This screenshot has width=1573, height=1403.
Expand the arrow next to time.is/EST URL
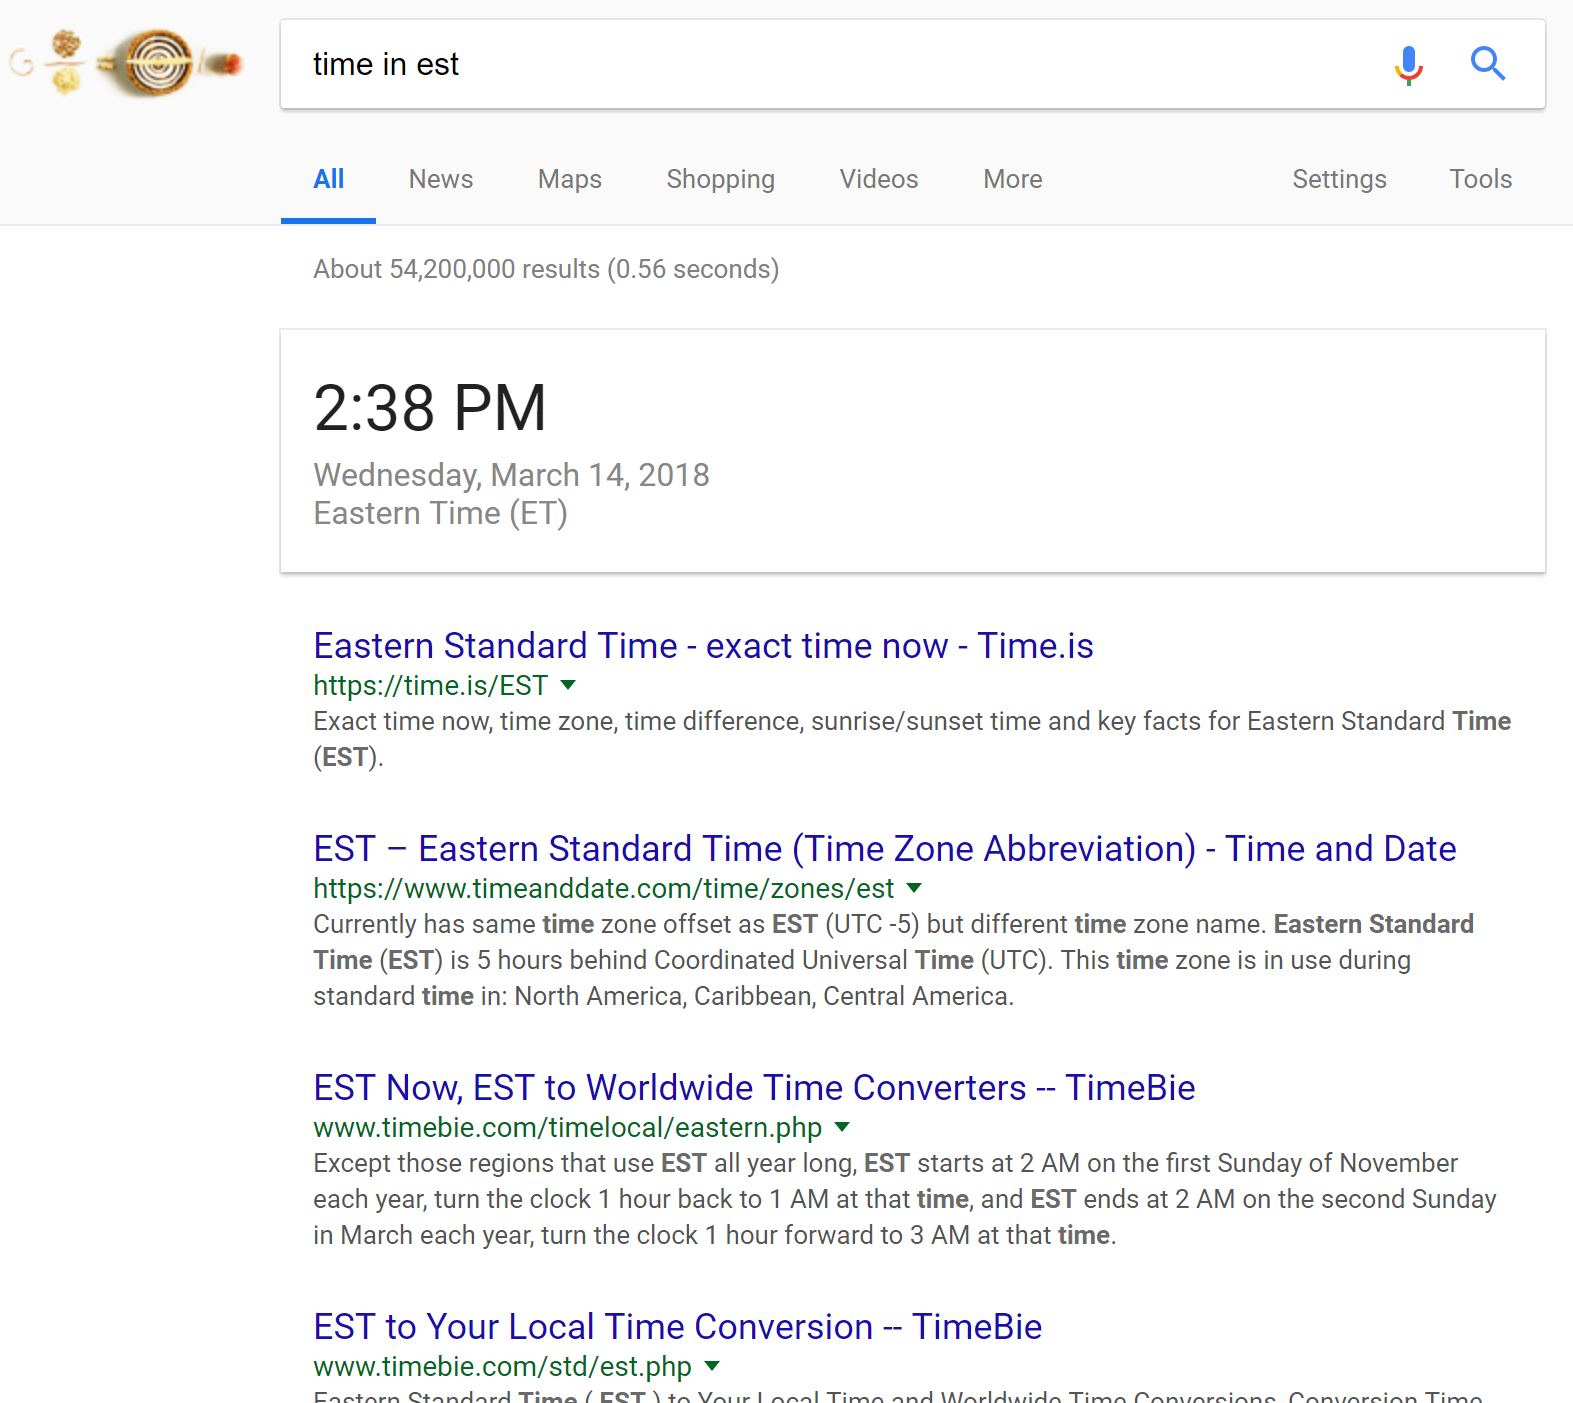568,685
